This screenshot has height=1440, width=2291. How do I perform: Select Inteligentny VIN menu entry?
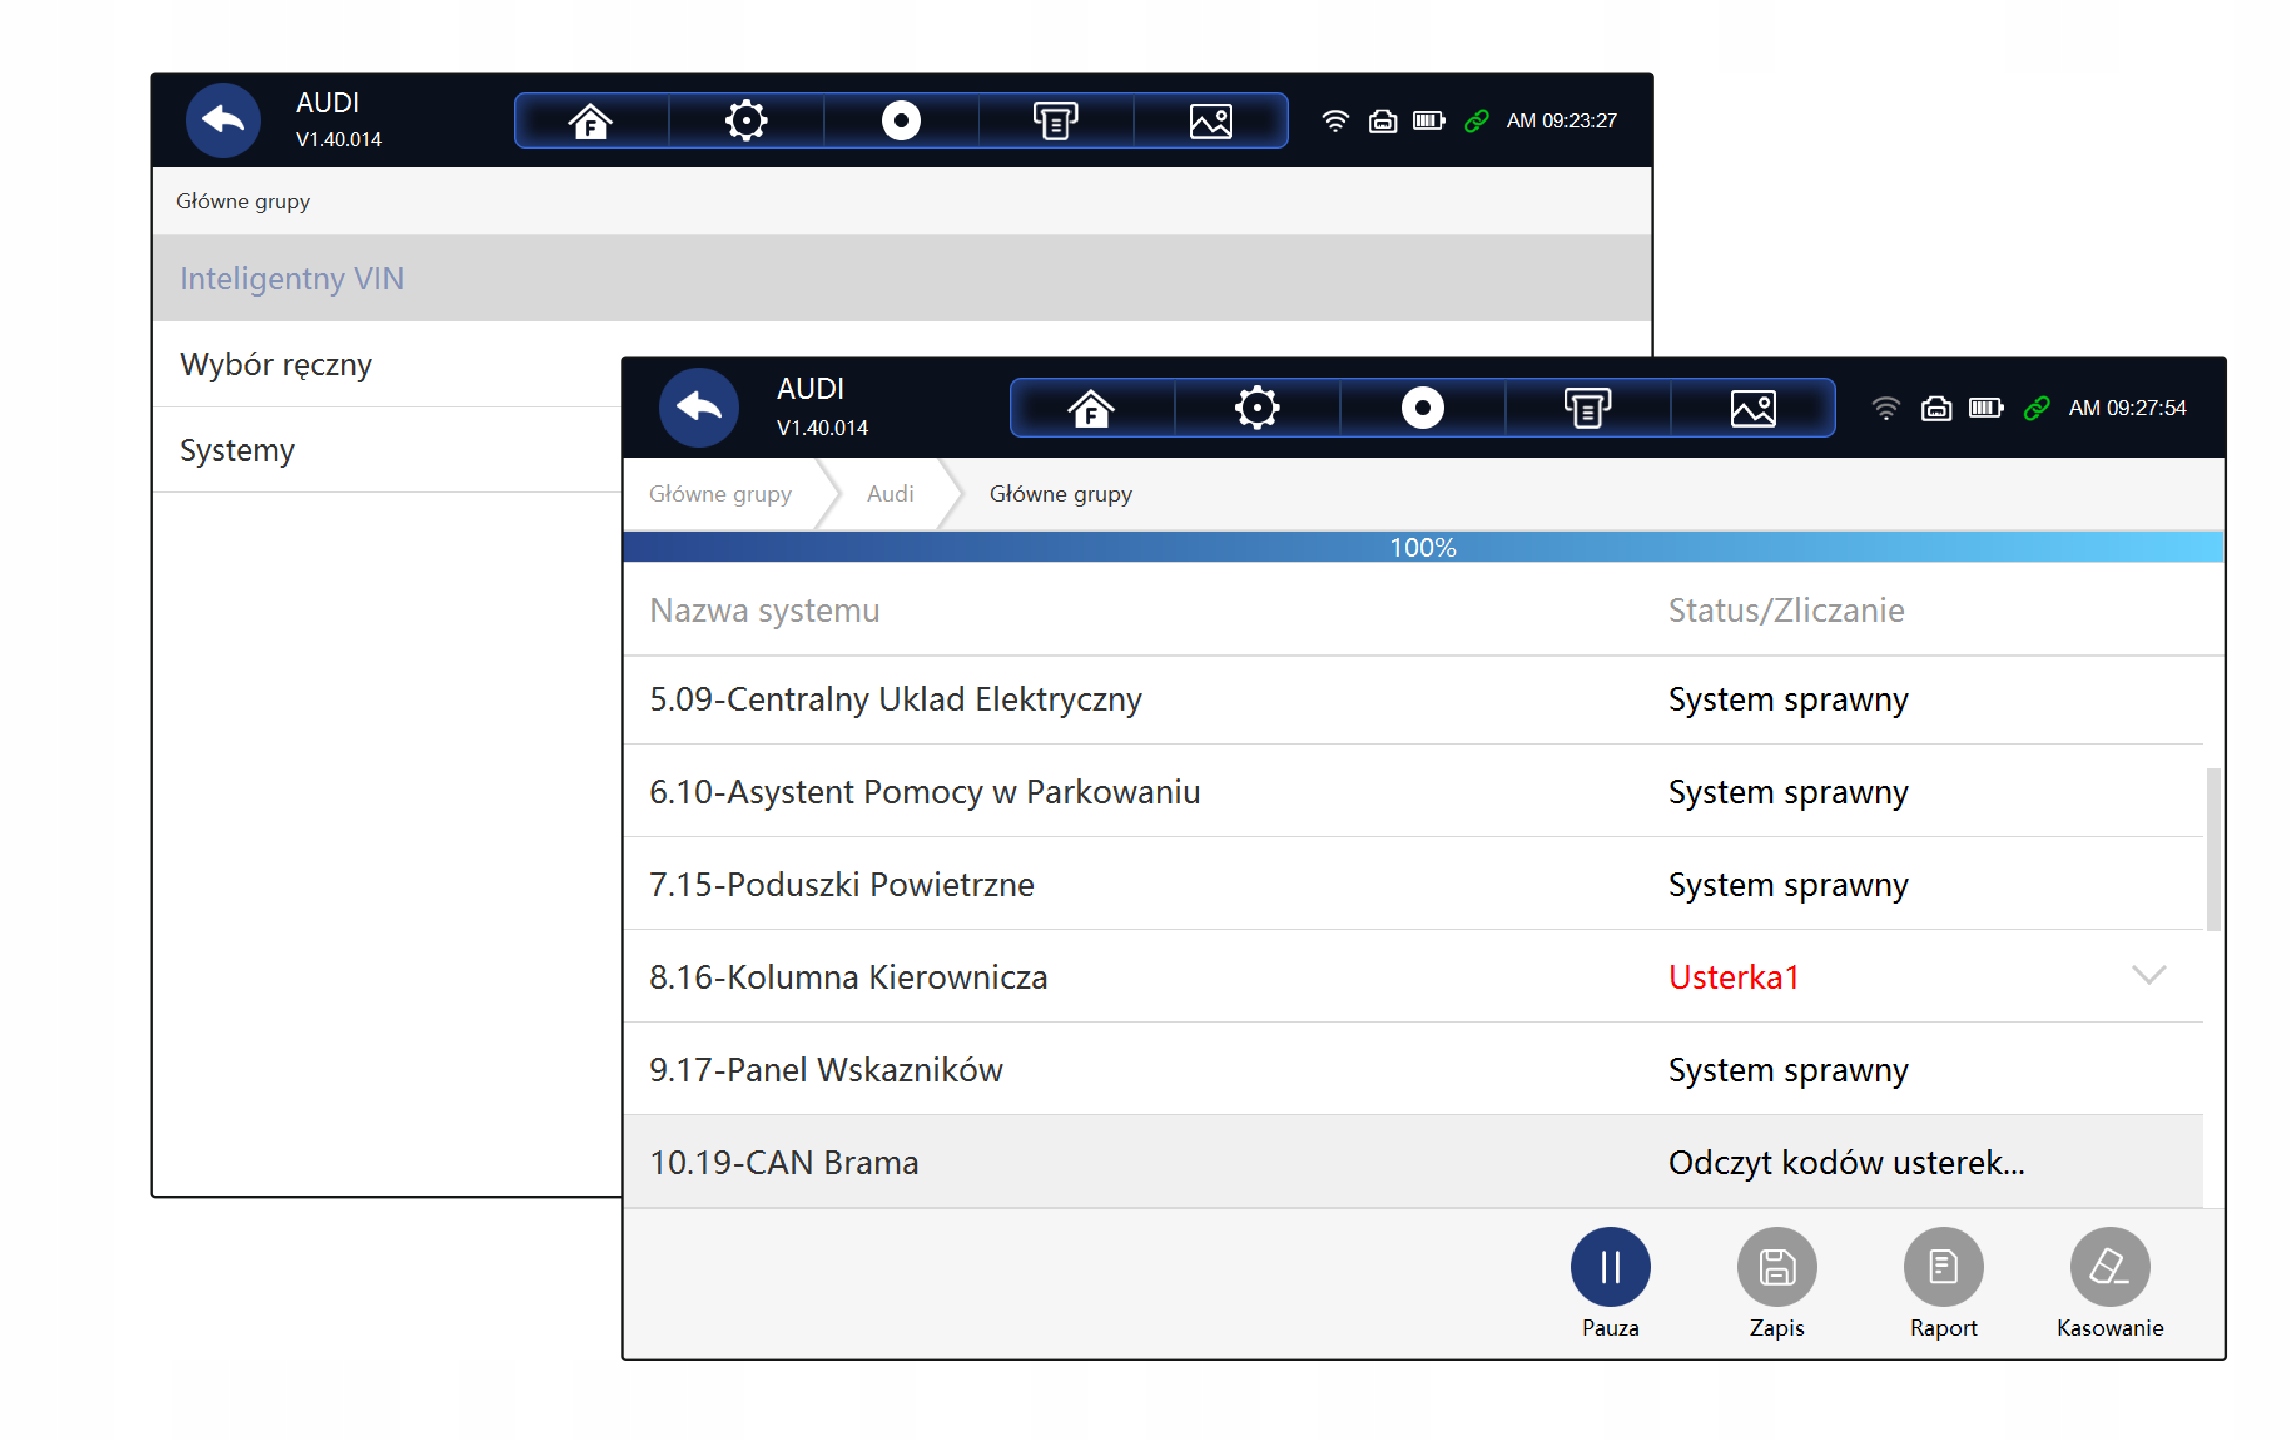click(x=292, y=278)
